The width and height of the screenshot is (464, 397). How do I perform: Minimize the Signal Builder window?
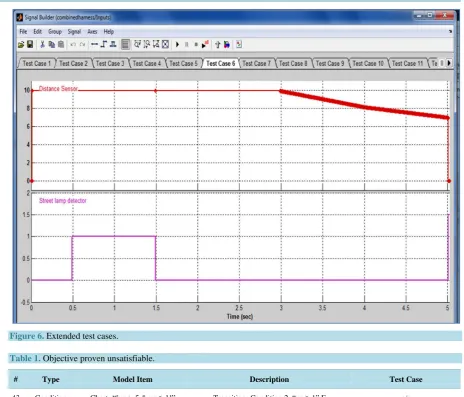(x=419, y=15)
